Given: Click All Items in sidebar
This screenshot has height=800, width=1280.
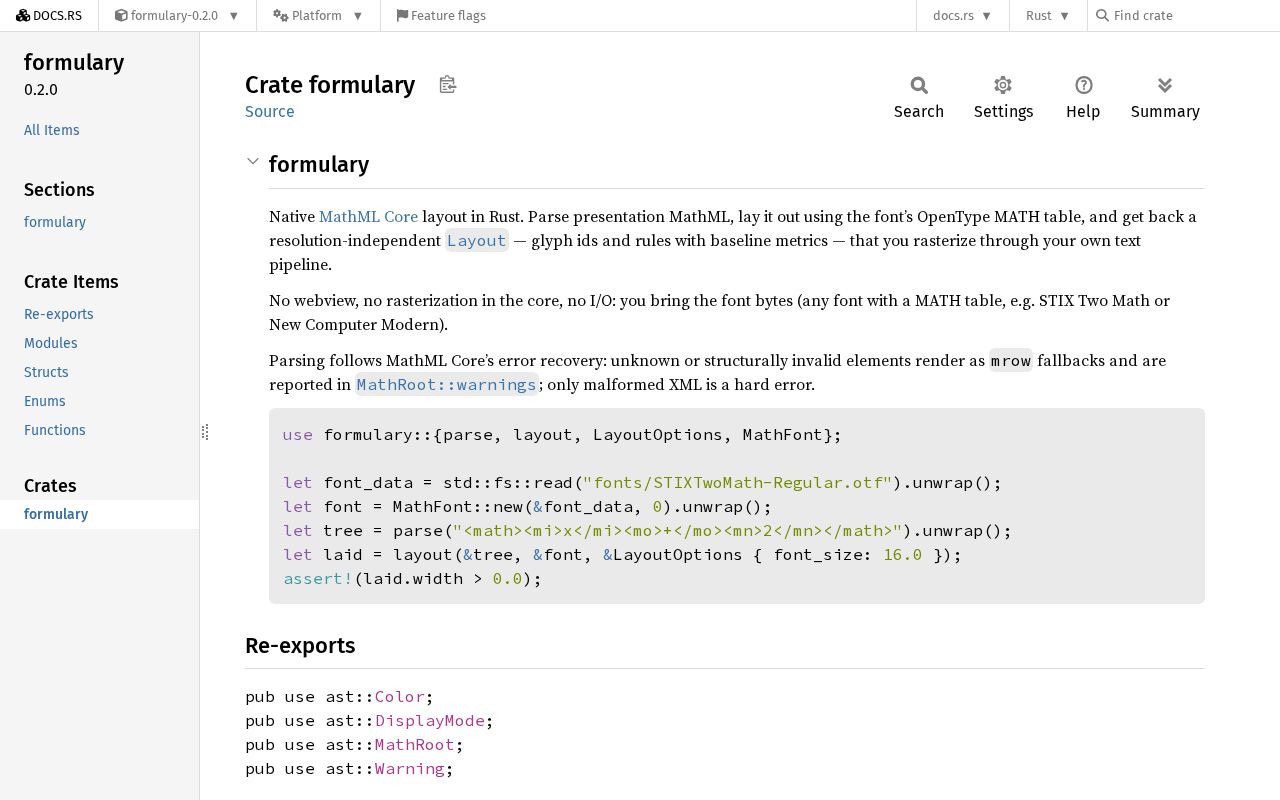Looking at the screenshot, I should (x=52, y=130).
